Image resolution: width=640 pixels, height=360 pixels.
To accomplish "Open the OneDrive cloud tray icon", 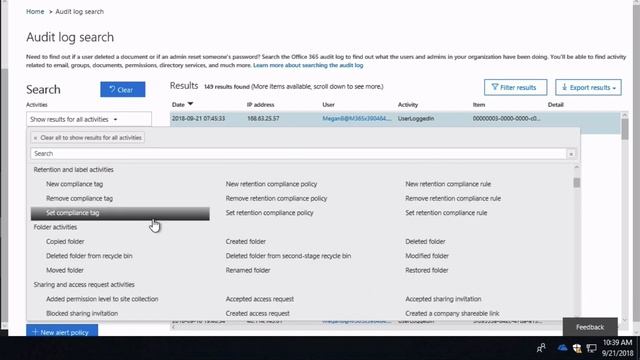I will [562, 348].
